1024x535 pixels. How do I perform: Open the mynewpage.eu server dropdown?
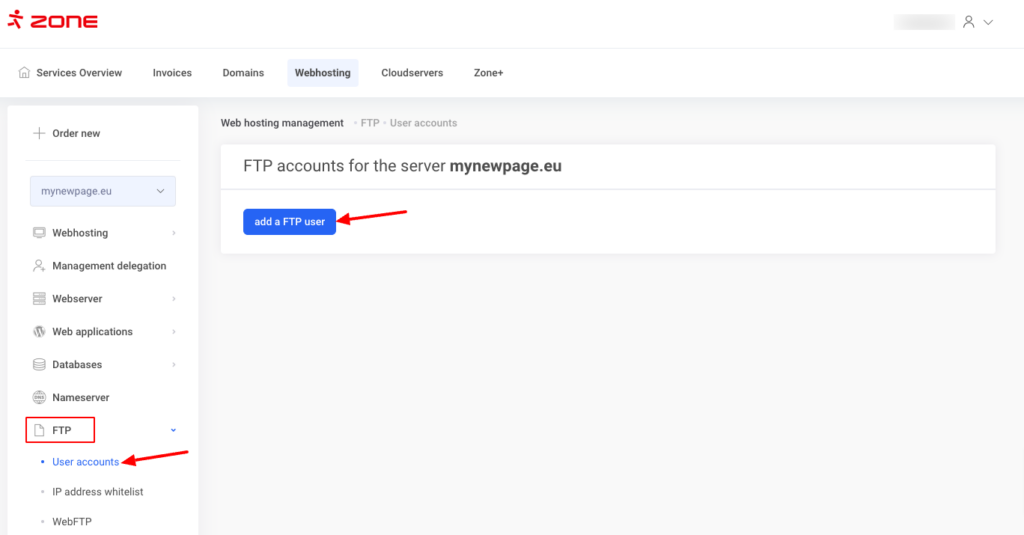point(102,191)
